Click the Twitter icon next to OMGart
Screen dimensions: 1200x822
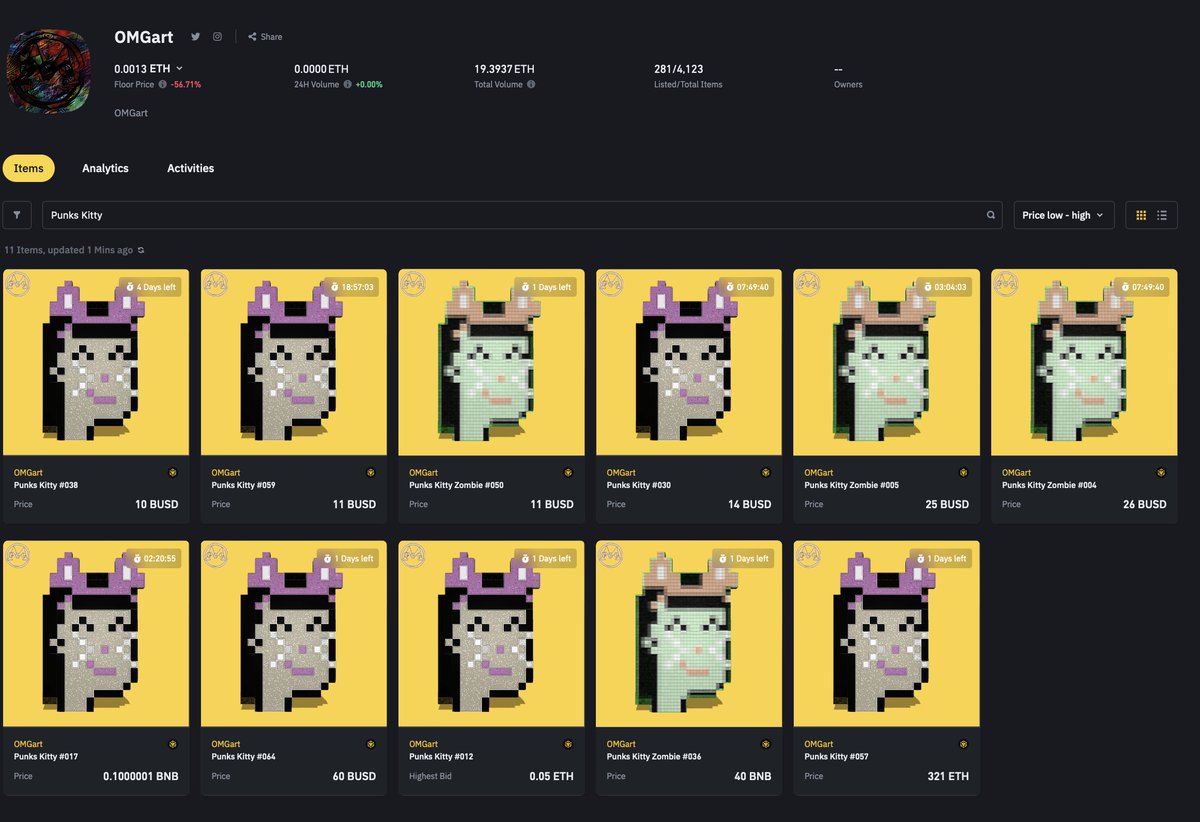[196, 36]
